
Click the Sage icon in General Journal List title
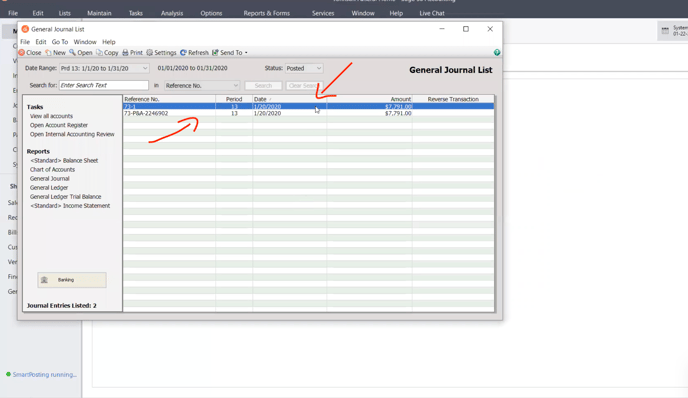(x=25, y=29)
